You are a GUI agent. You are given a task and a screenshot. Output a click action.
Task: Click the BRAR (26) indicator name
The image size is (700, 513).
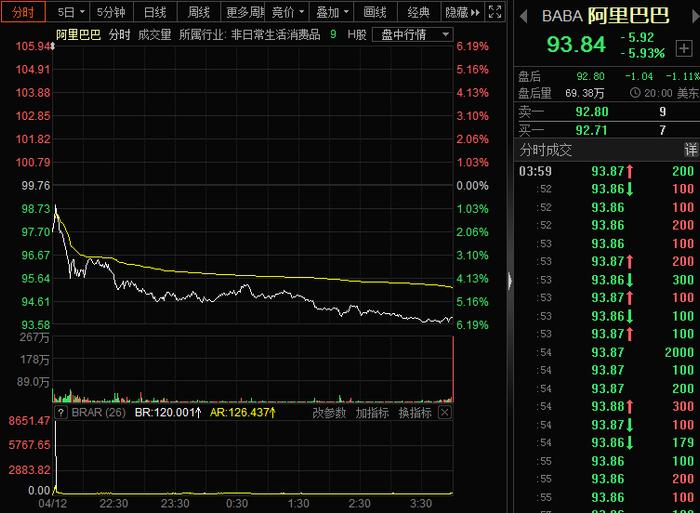(98, 412)
